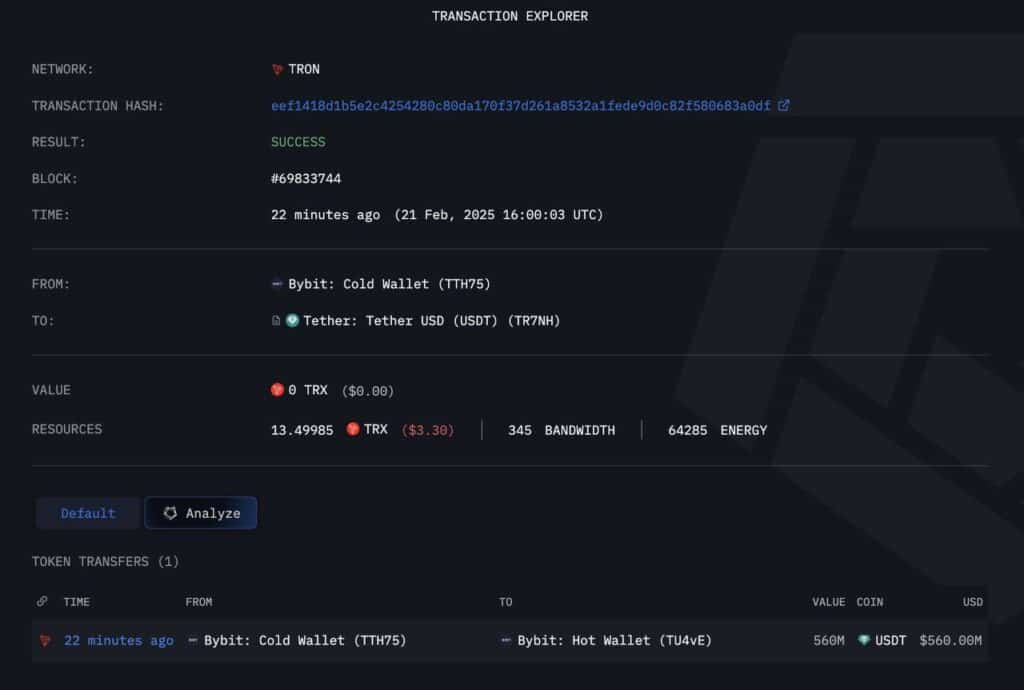Click the USD column header

pos(972,602)
